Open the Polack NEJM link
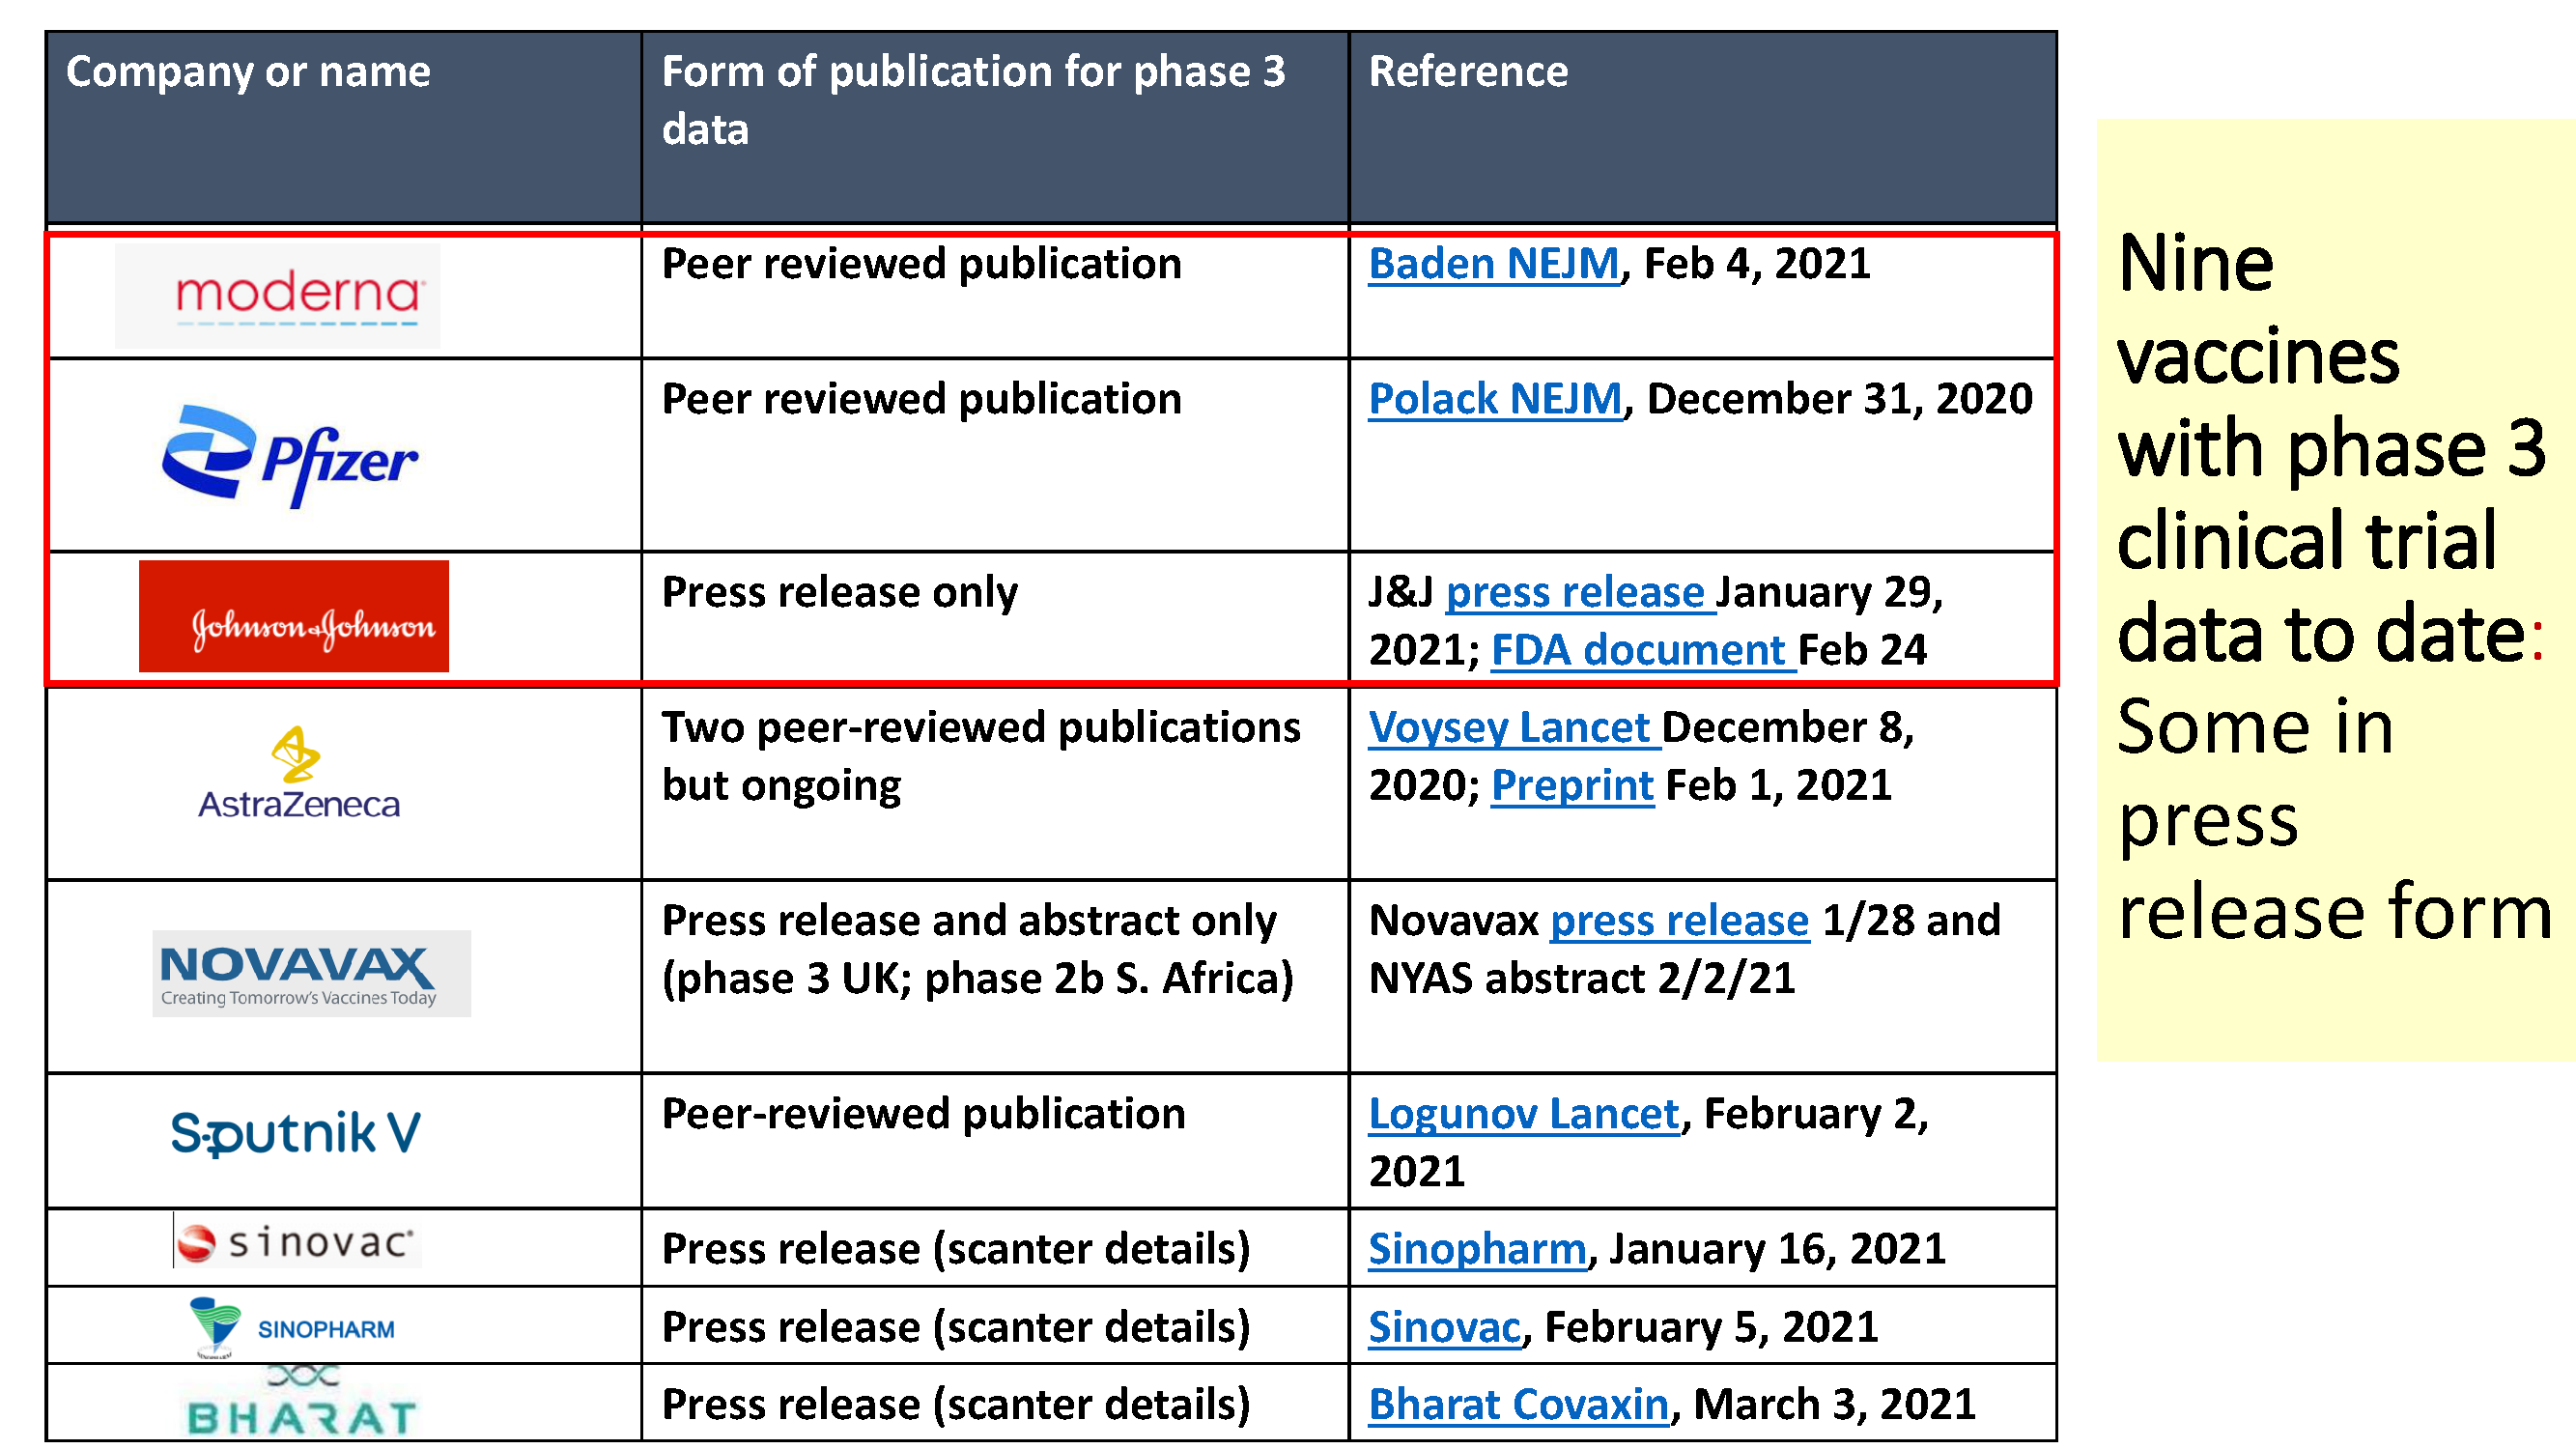Screen dimensions: 2576x1449 tap(1495, 399)
